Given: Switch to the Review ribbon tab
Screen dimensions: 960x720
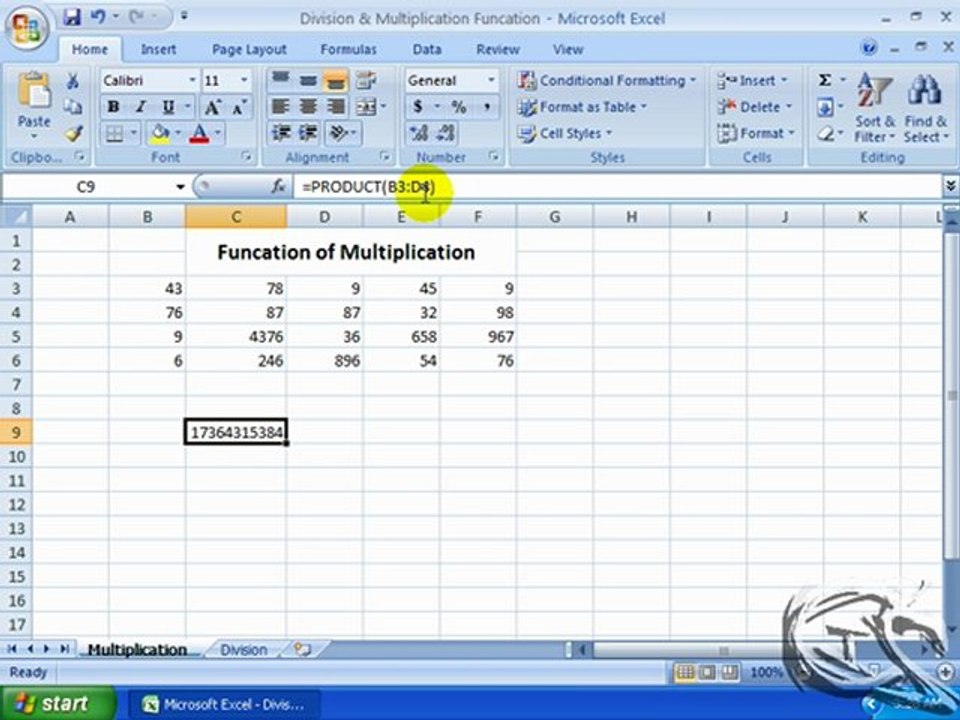Looking at the screenshot, I should (498, 50).
